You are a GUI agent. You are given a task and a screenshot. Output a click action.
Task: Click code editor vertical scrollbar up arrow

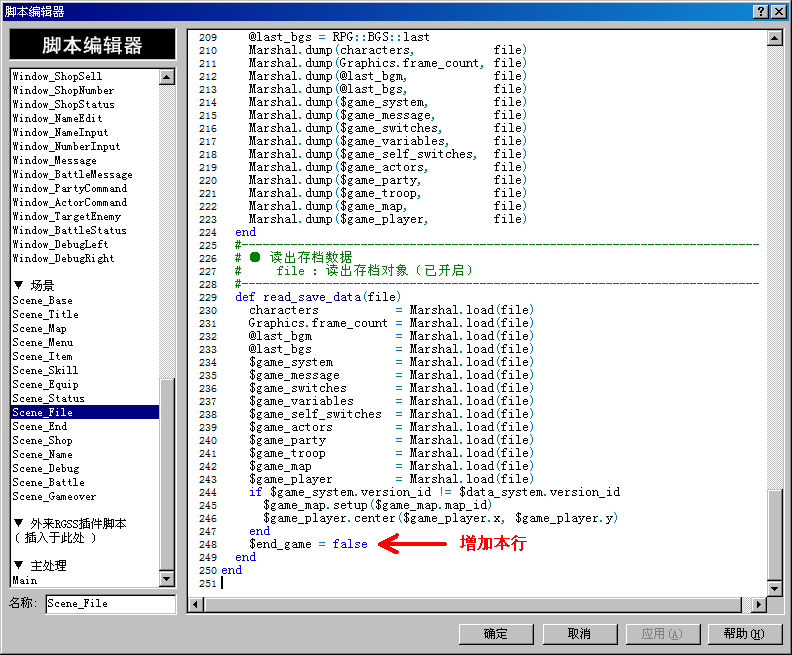[775, 38]
